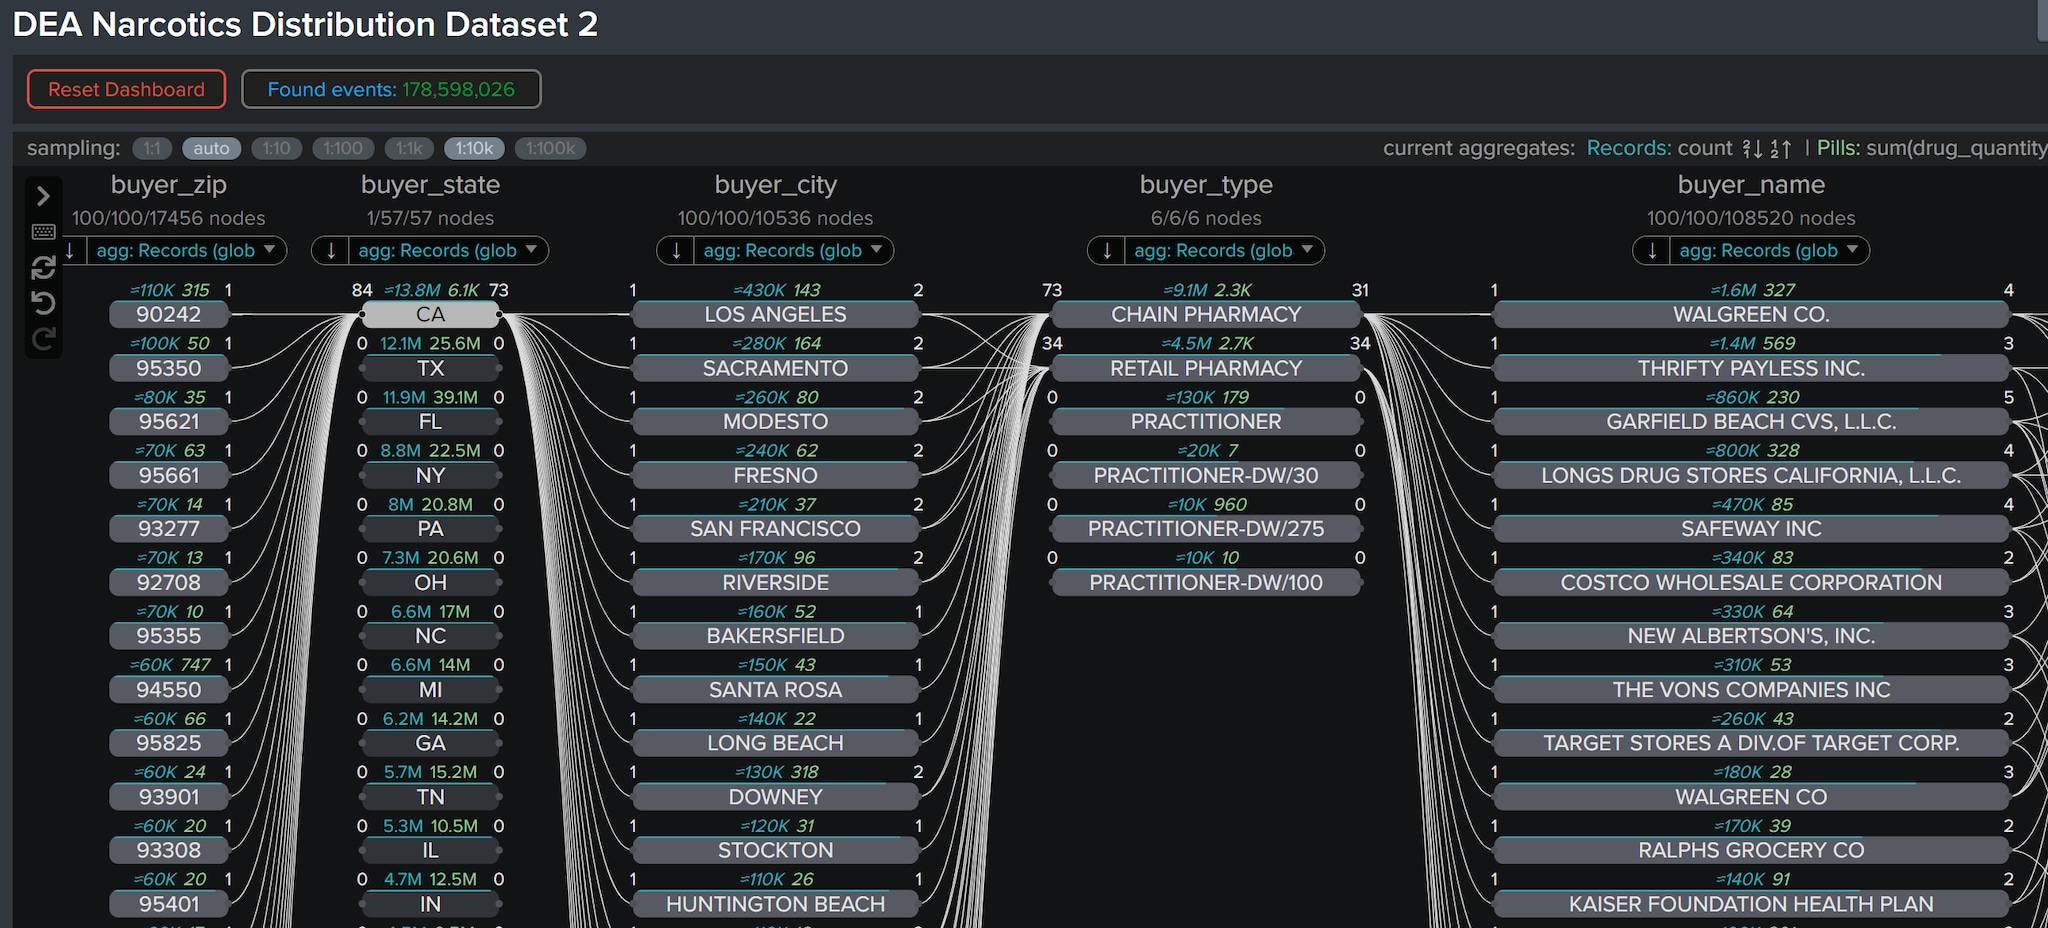Image resolution: width=2048 pixels, height=928 pixels.
Task: Expand the left sidebar chevron arrow
Action: (x=43, y=196)
